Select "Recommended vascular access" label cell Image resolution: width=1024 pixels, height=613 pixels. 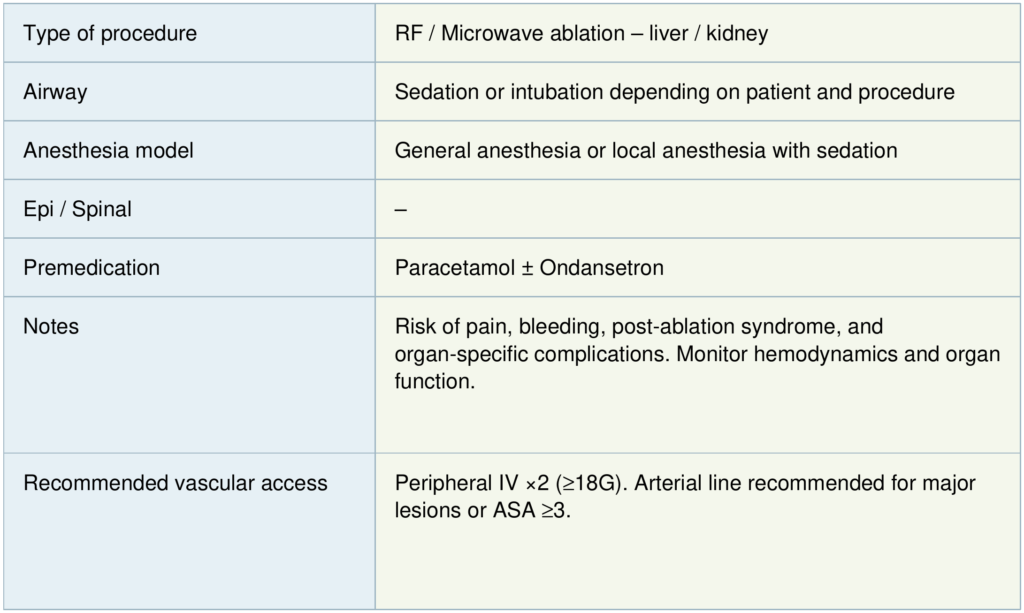175,484
